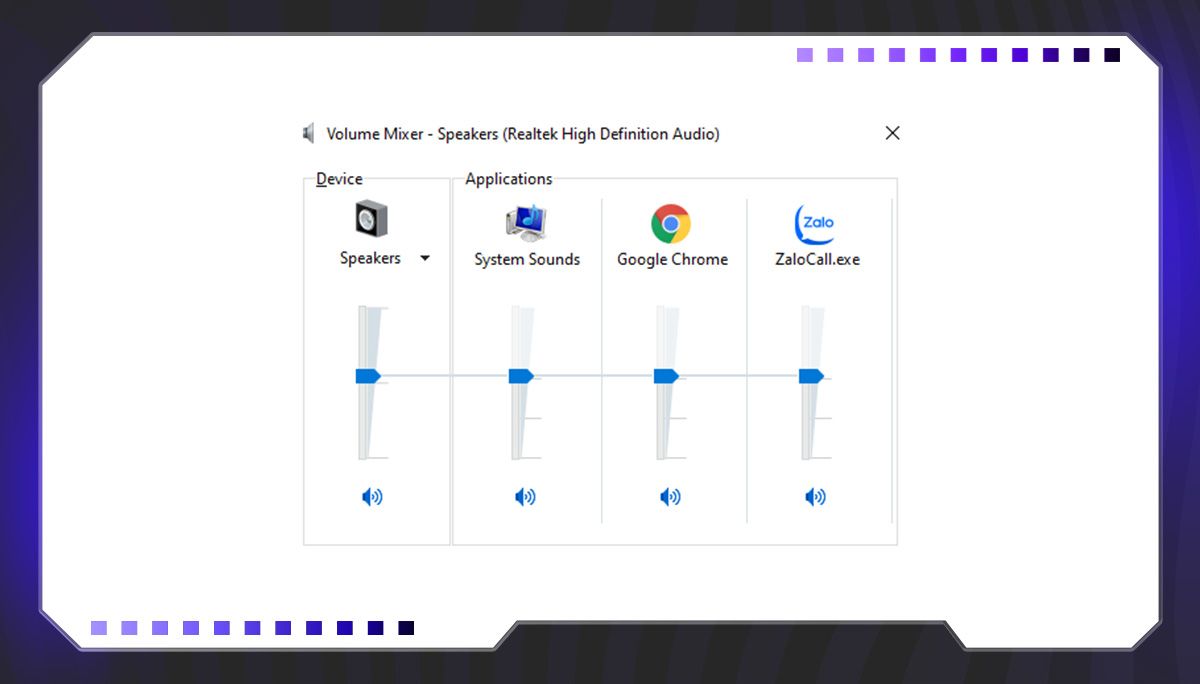Click the monitor icon under System Sounds

(526, 222)
